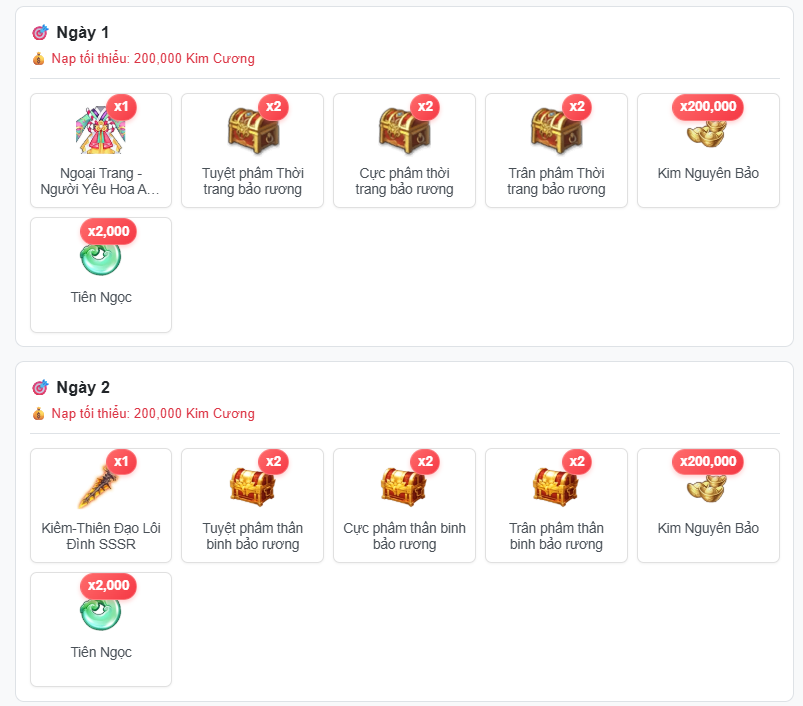803x706 pixels.
Task: Click the target icon beside Ngày 1
Action: (x=40, y=32)
